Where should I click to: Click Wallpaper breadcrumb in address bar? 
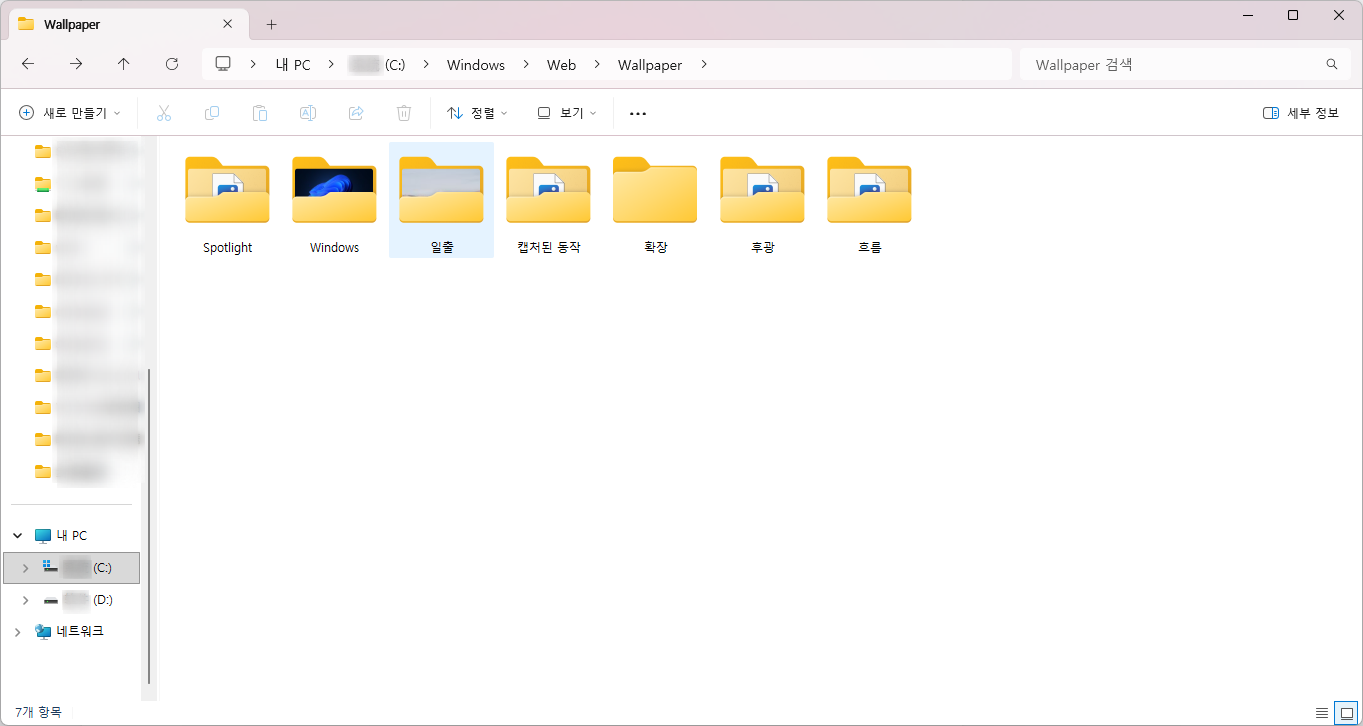pos(650,65)
